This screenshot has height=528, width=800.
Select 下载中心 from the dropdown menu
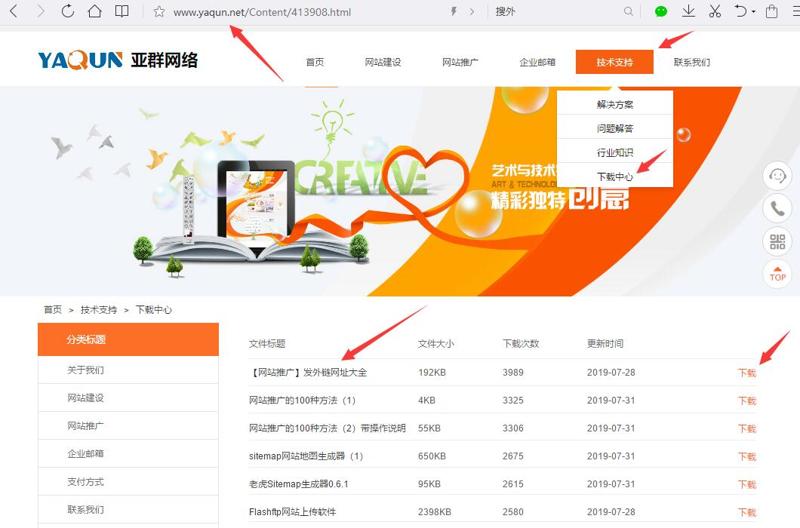coord(614,176)
